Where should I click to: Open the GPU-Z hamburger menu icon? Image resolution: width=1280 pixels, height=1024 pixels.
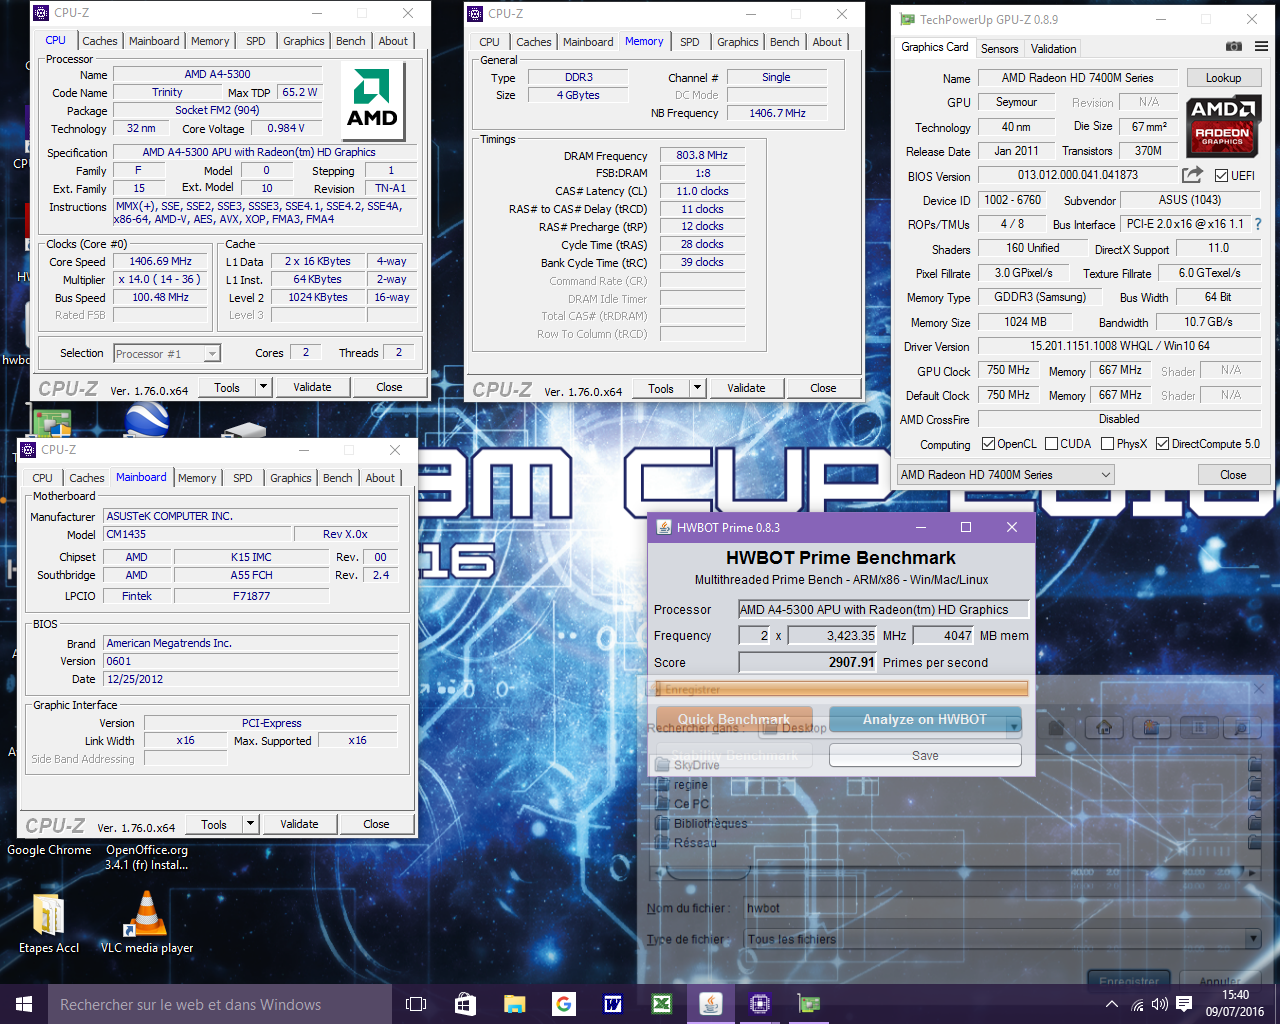1261,47
